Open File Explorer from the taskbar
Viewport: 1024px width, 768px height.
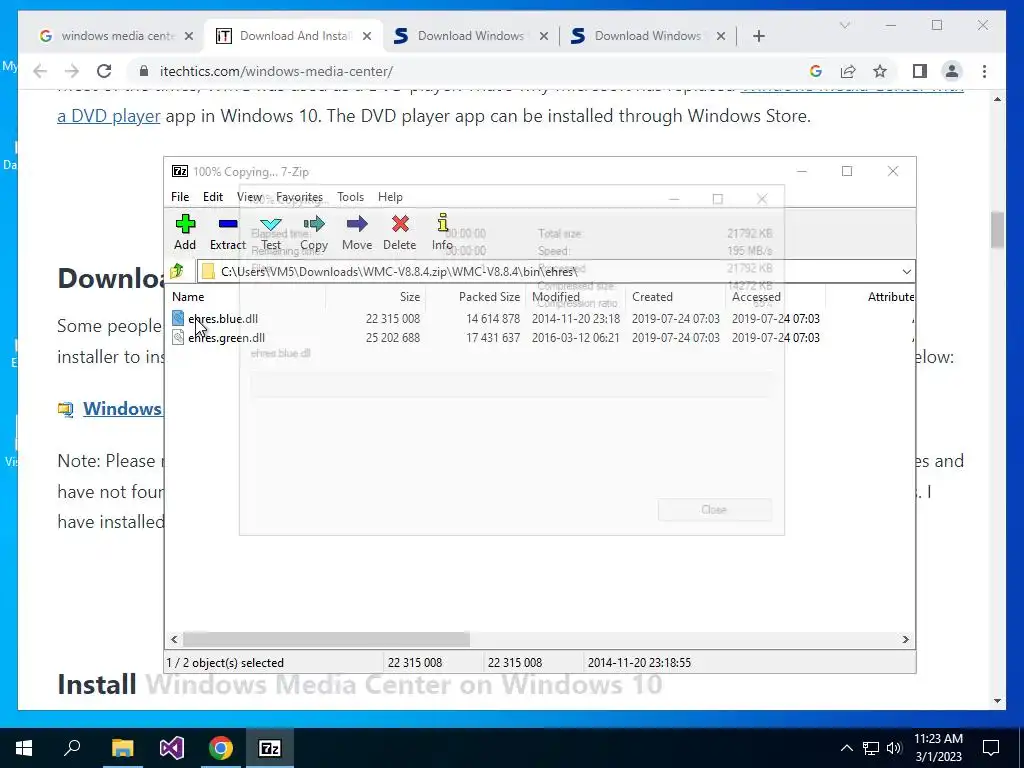click(x=122, y=748)
